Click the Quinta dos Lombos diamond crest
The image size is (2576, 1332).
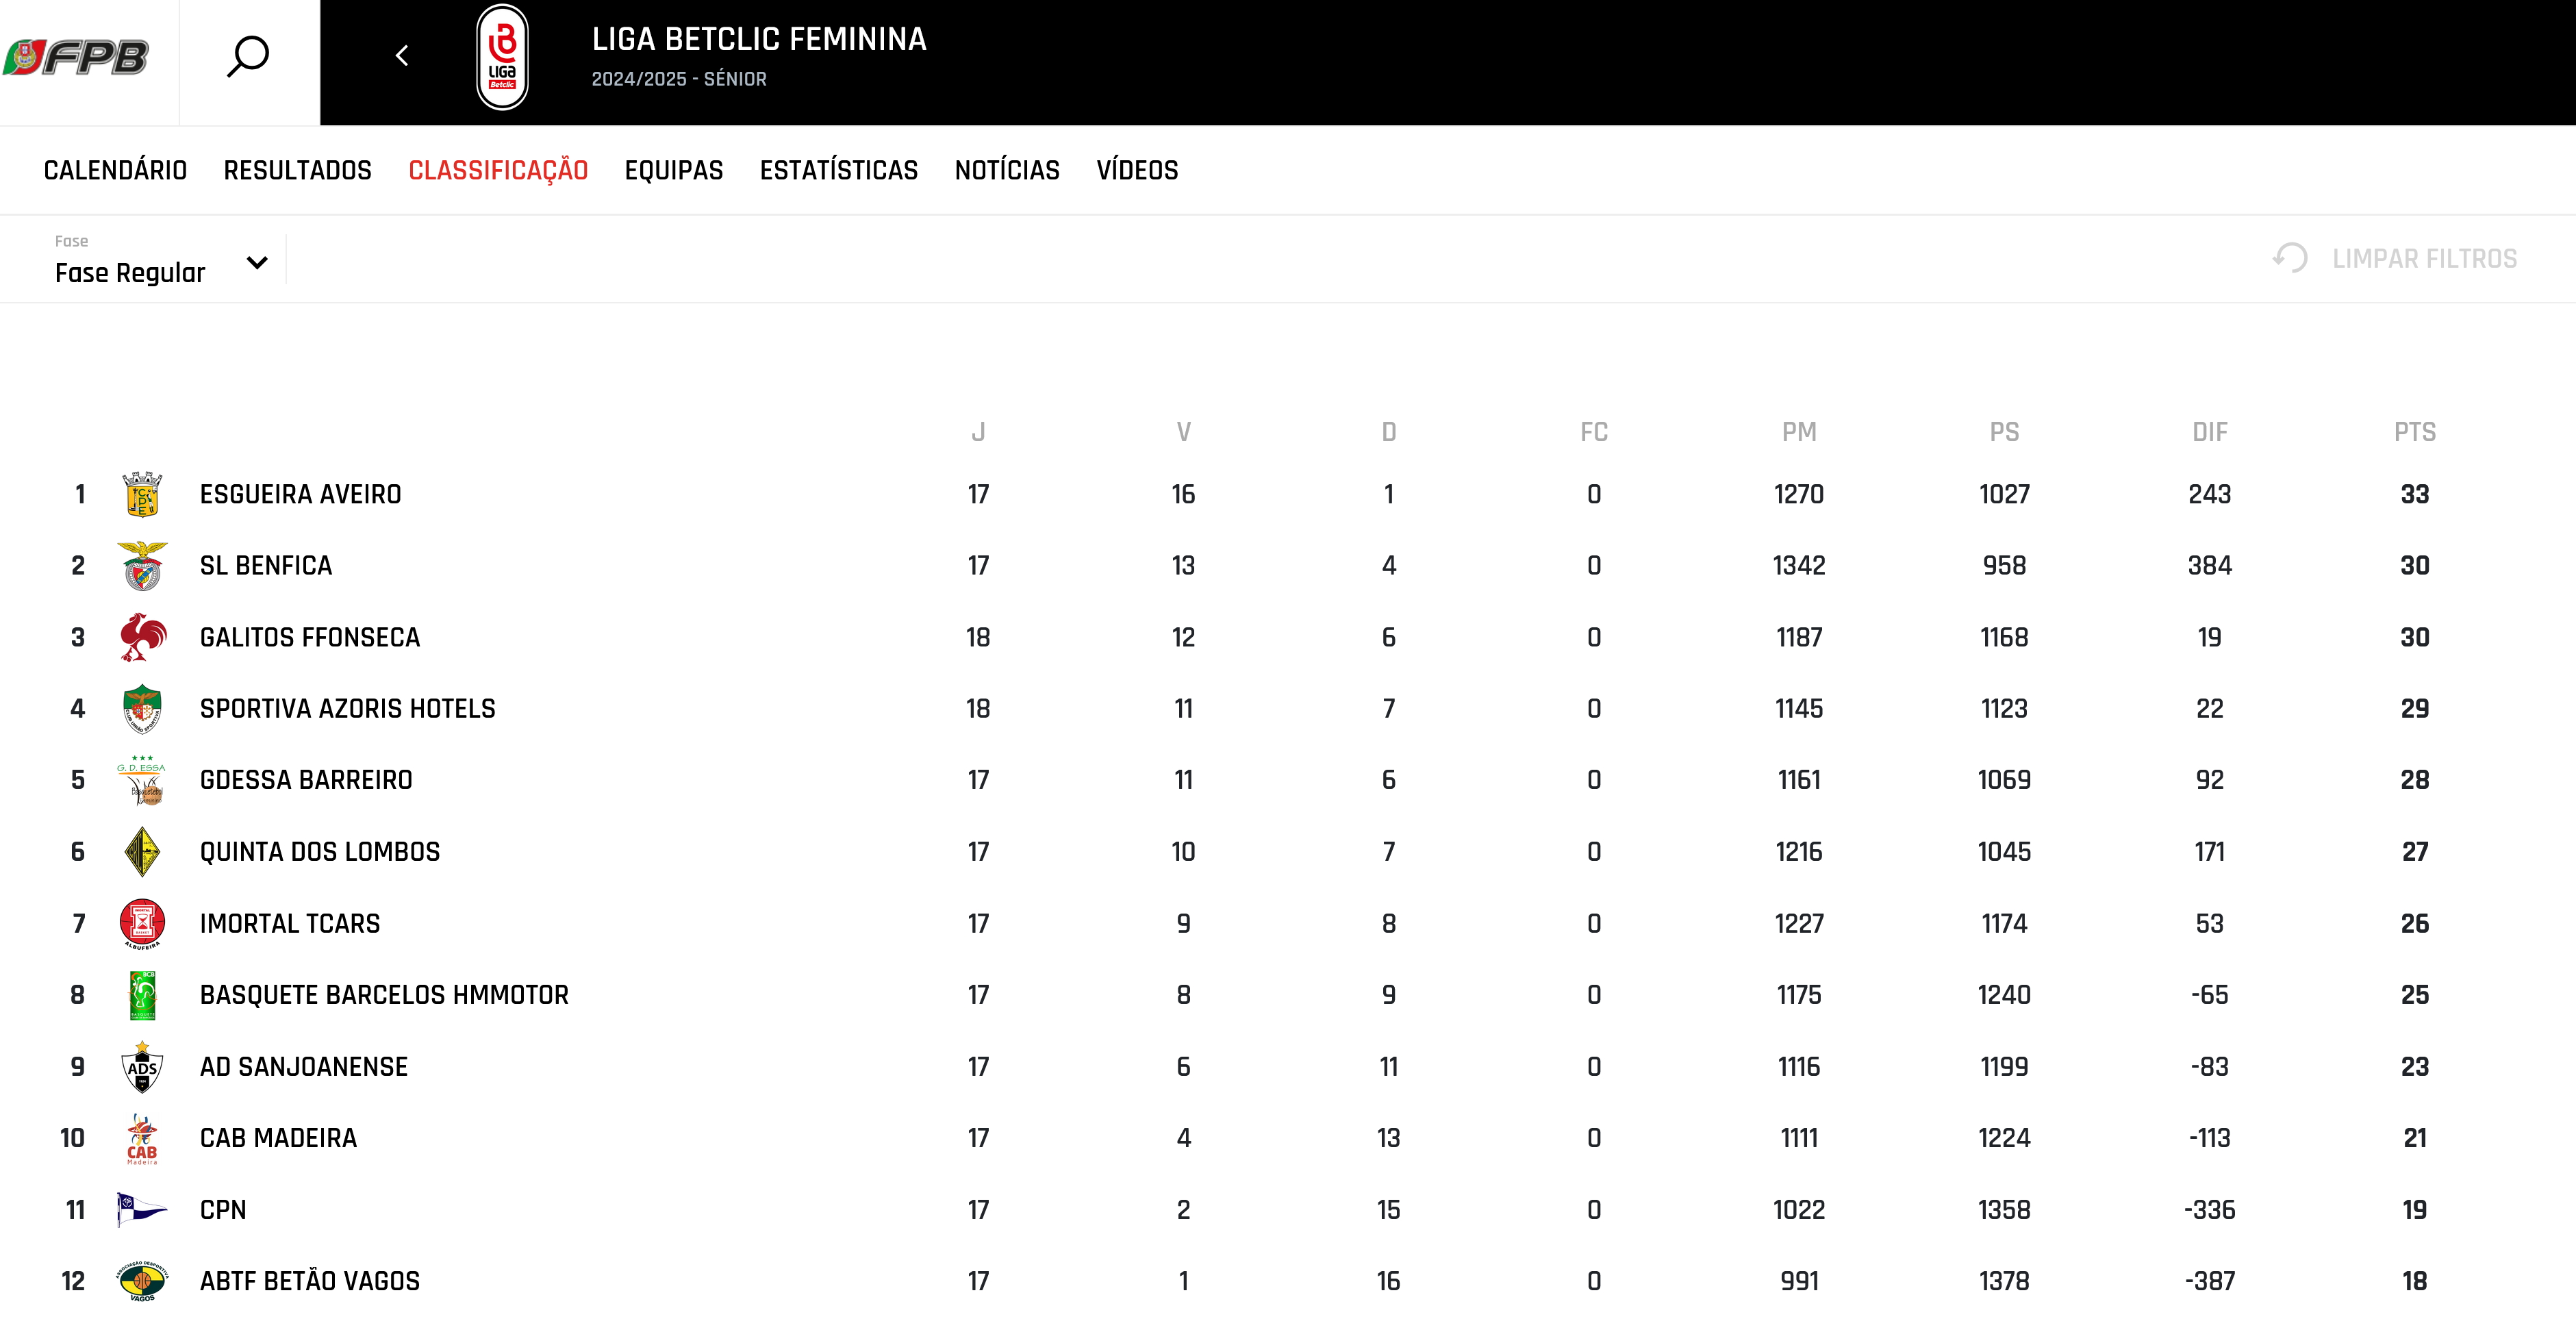pos(142,852)
